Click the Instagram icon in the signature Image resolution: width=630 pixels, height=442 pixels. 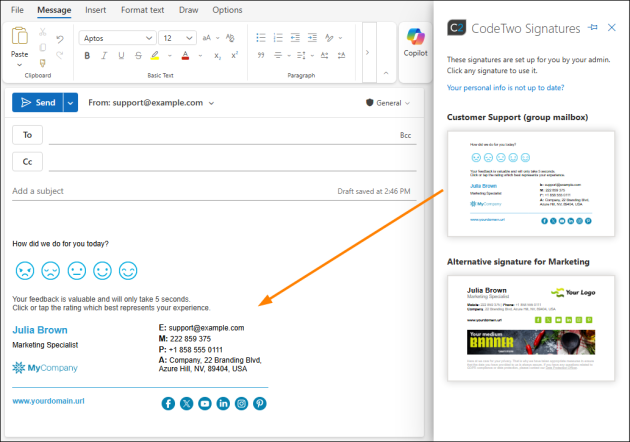coord(241,403)
